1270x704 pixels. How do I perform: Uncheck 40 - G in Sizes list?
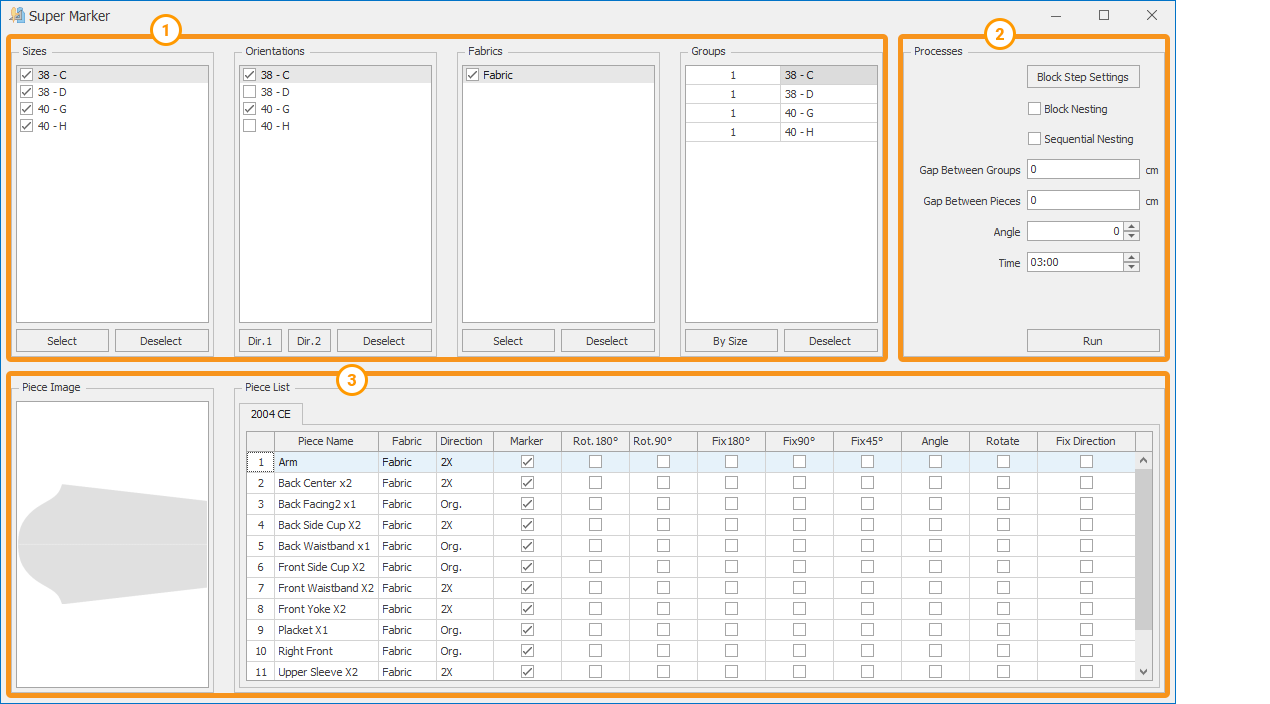(27, 109)
